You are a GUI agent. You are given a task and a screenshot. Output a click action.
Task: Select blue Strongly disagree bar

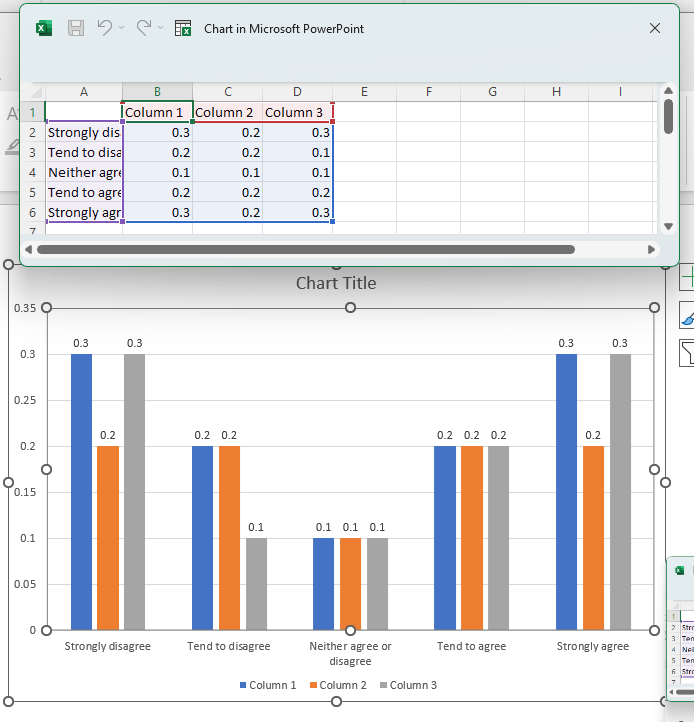pos(81,490)
